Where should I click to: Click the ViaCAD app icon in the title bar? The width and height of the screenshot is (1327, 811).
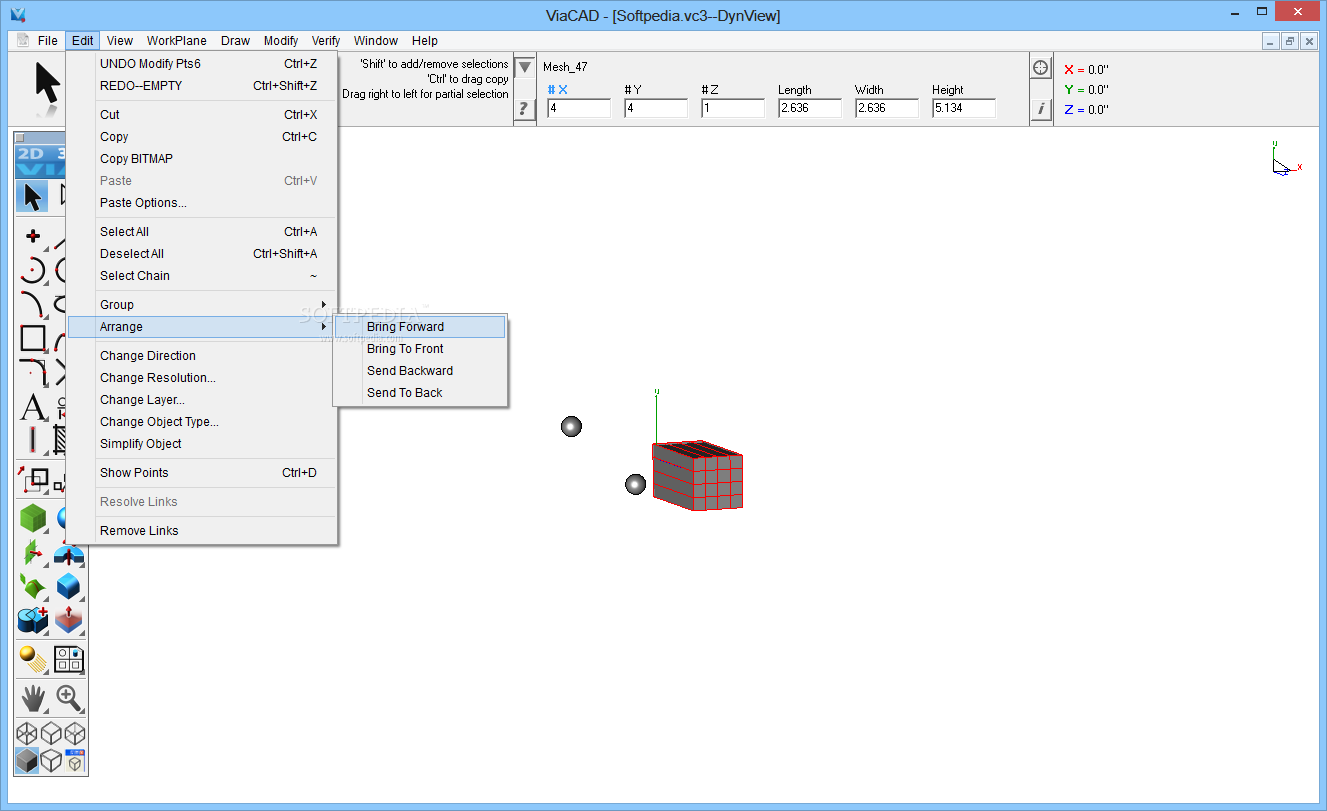click(x=17, y=14)
